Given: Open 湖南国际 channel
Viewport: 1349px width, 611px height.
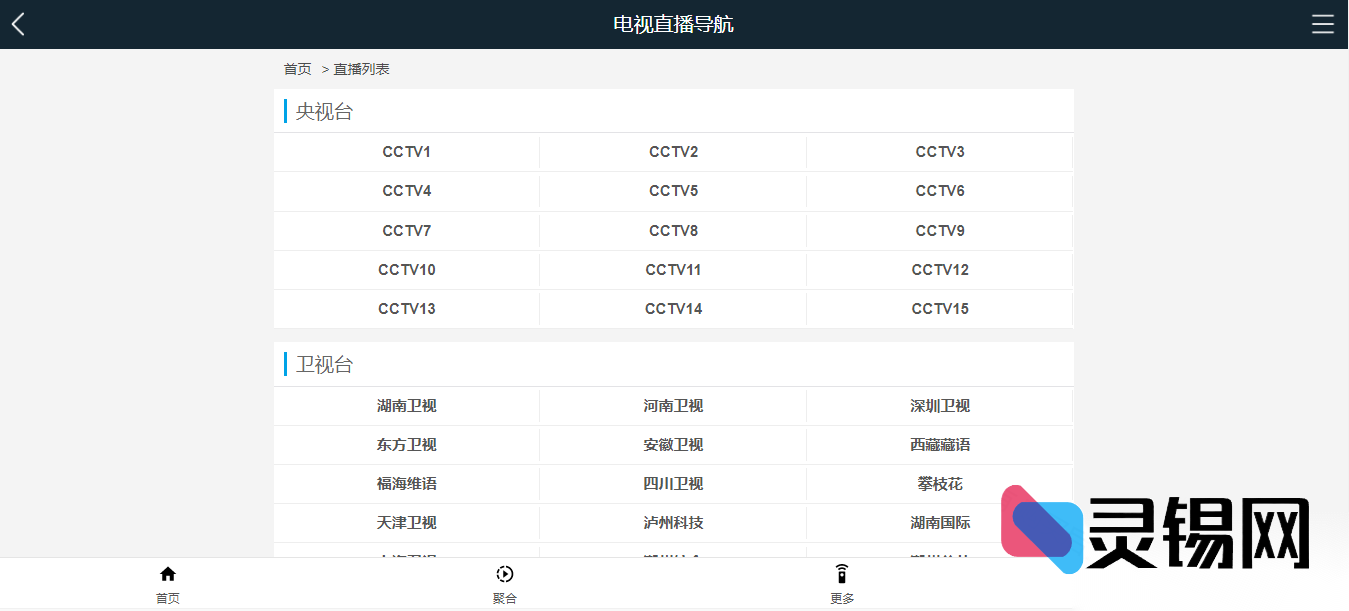Looking at the screenshot, I should 940,522.
